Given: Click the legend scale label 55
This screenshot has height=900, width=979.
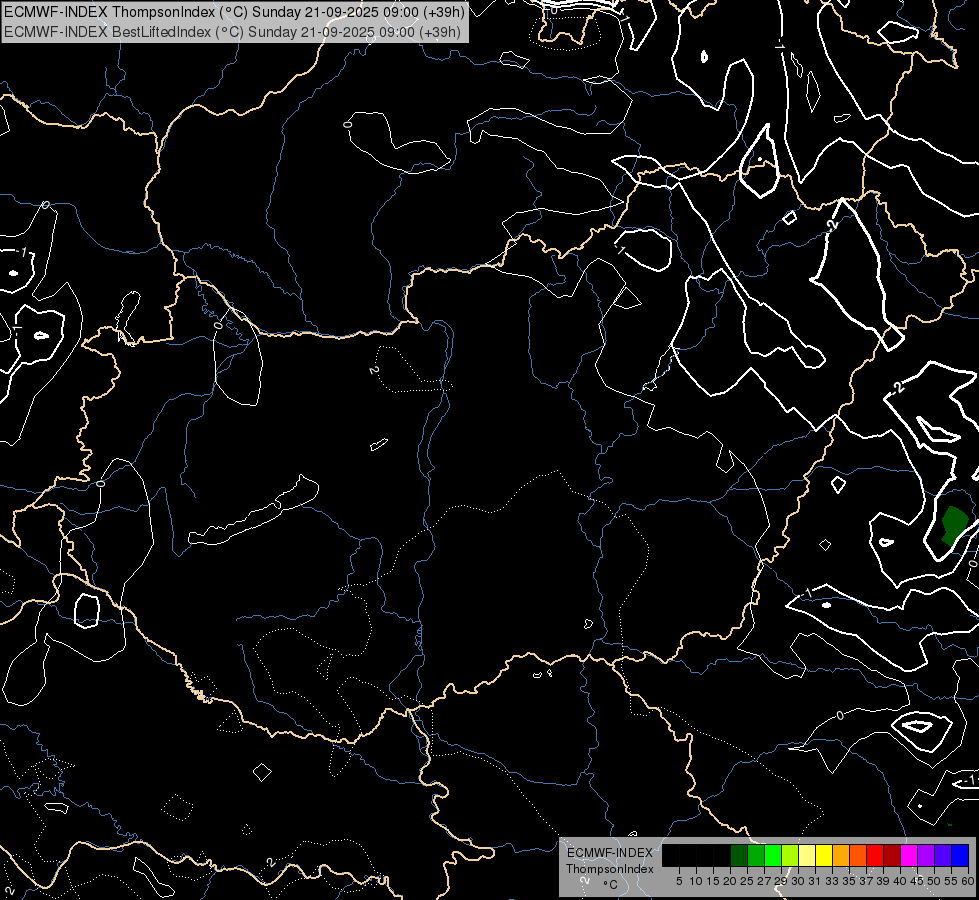Looking at the screenshot, I should (x=950, y=881).
